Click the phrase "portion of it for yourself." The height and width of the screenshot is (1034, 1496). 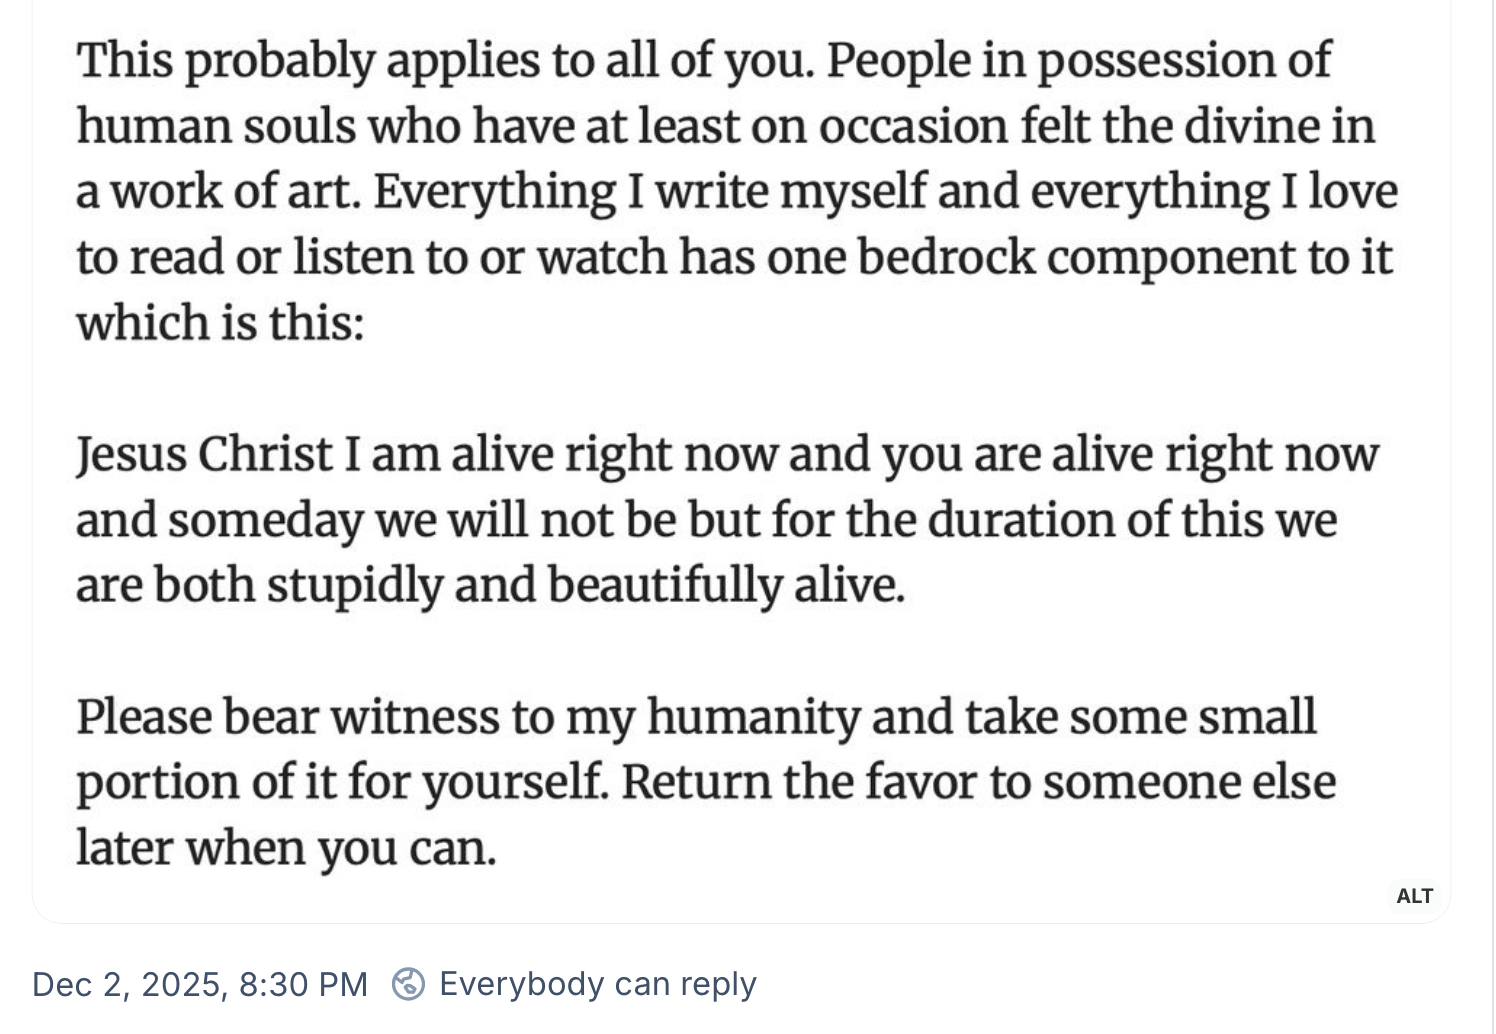[342, 783]
